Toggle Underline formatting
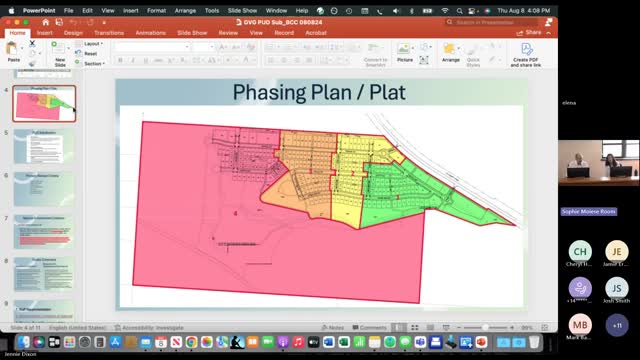 point(146,60)
